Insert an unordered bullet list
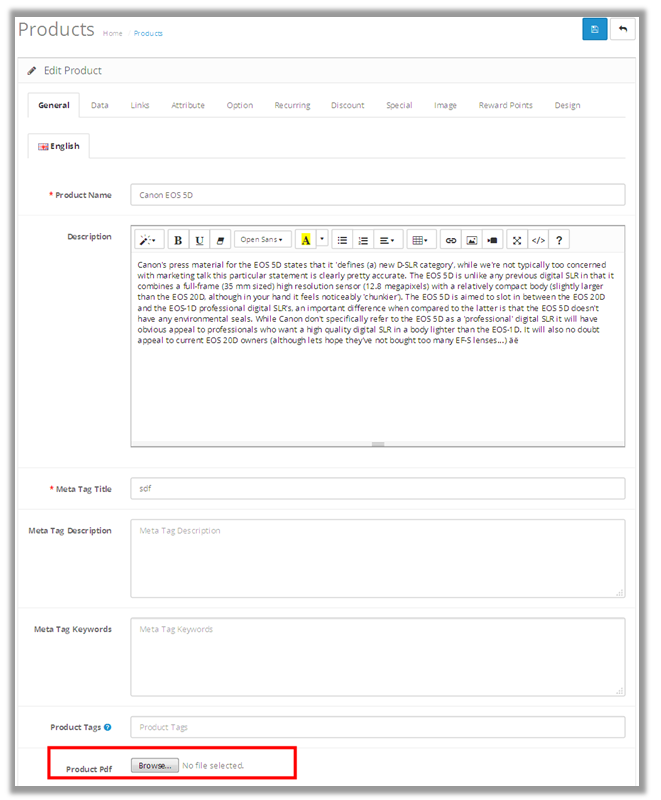Screen dimensions: 661x800 point(342,240)
